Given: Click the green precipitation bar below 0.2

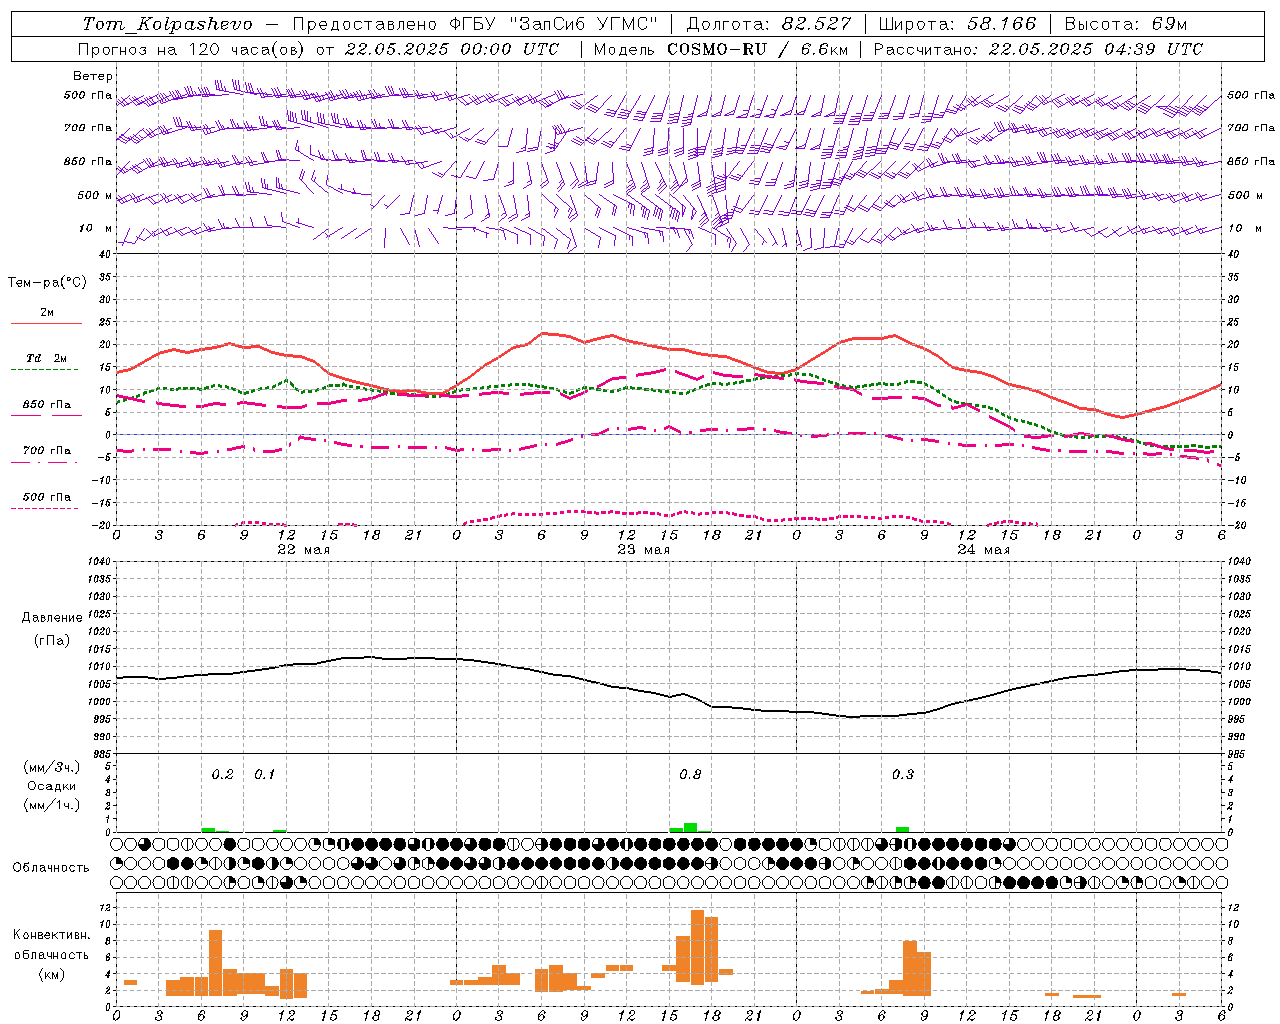Looking at the screenshot, I should 208,829.
